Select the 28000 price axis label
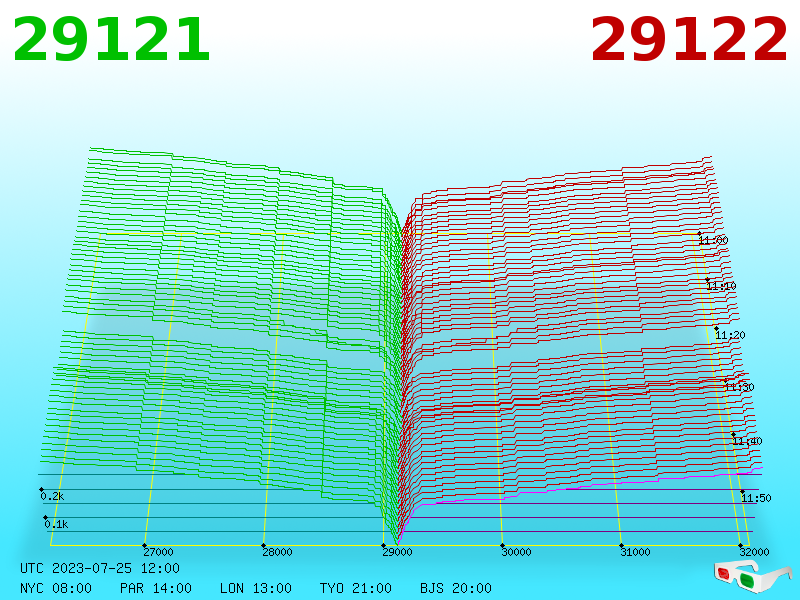The image size is (800, 600). [x=278, y=552]
